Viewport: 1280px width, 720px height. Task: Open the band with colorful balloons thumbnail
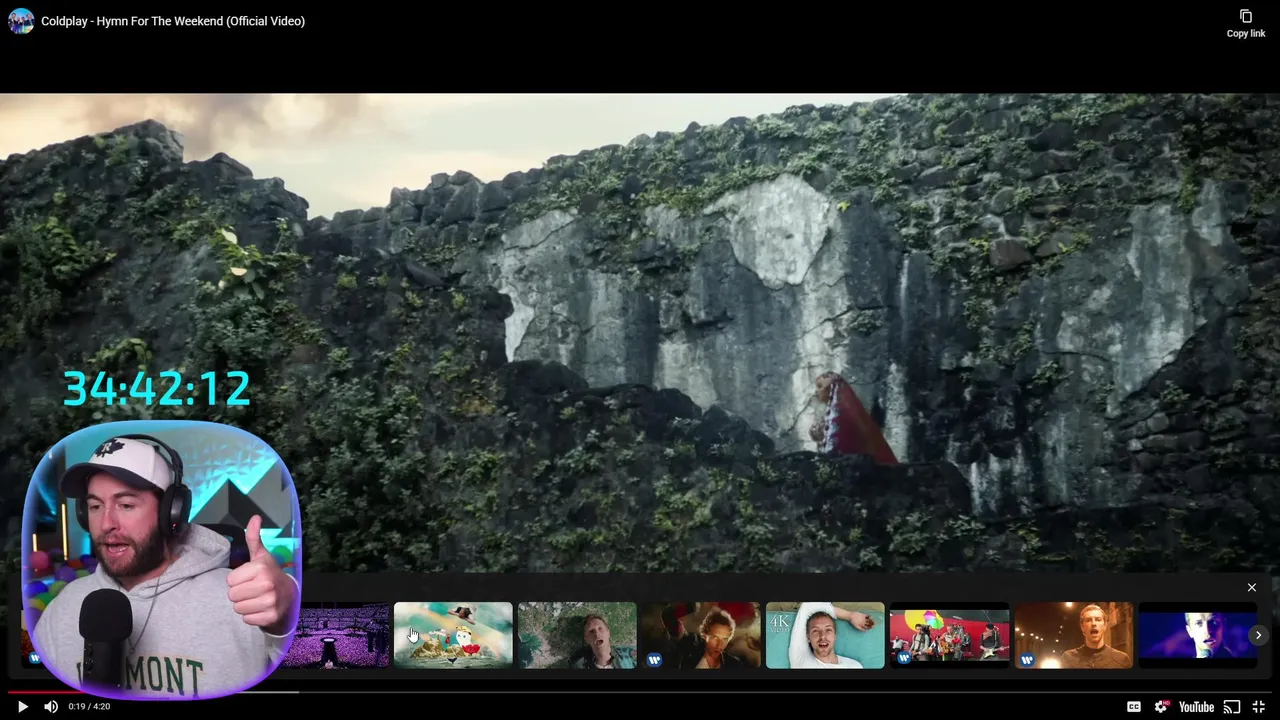pyautogui.click(x=949, y=635)
